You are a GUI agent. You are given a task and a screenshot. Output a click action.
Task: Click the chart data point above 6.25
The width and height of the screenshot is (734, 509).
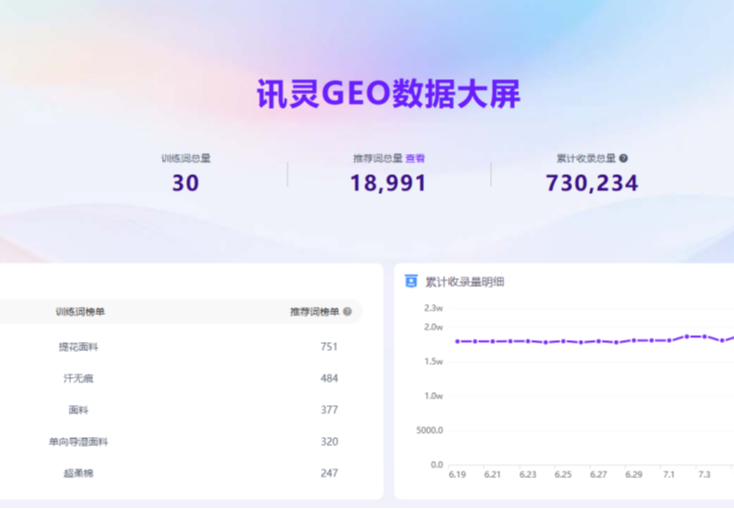point(563,341)
